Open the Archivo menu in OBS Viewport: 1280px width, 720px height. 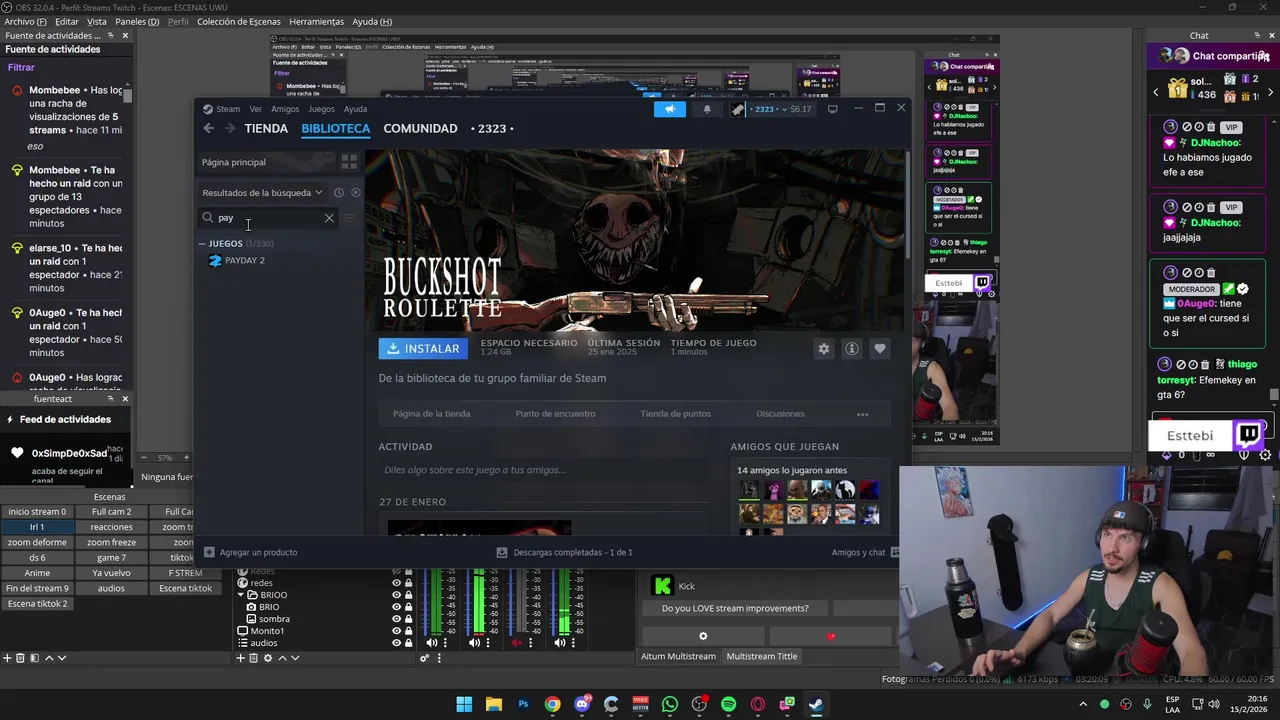pos(25,21)
